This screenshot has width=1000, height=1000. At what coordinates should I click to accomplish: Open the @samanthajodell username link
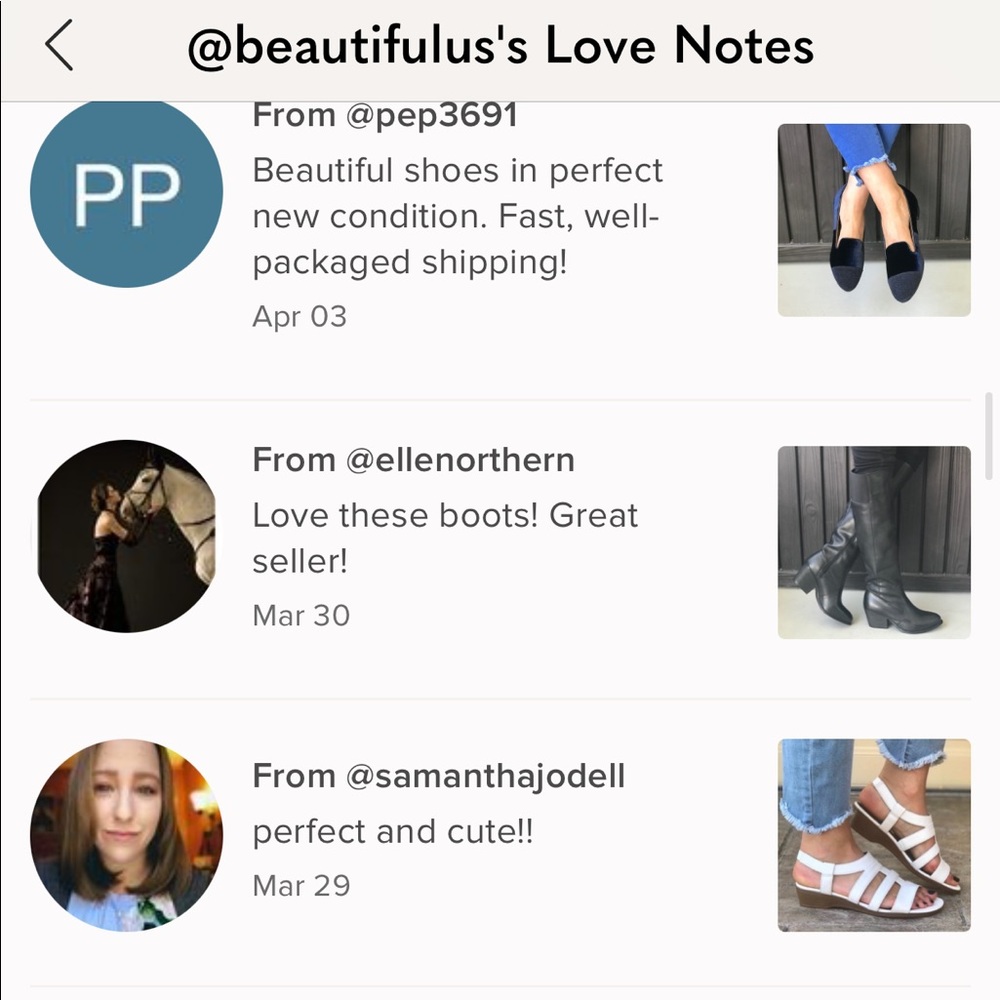[485, 776]
